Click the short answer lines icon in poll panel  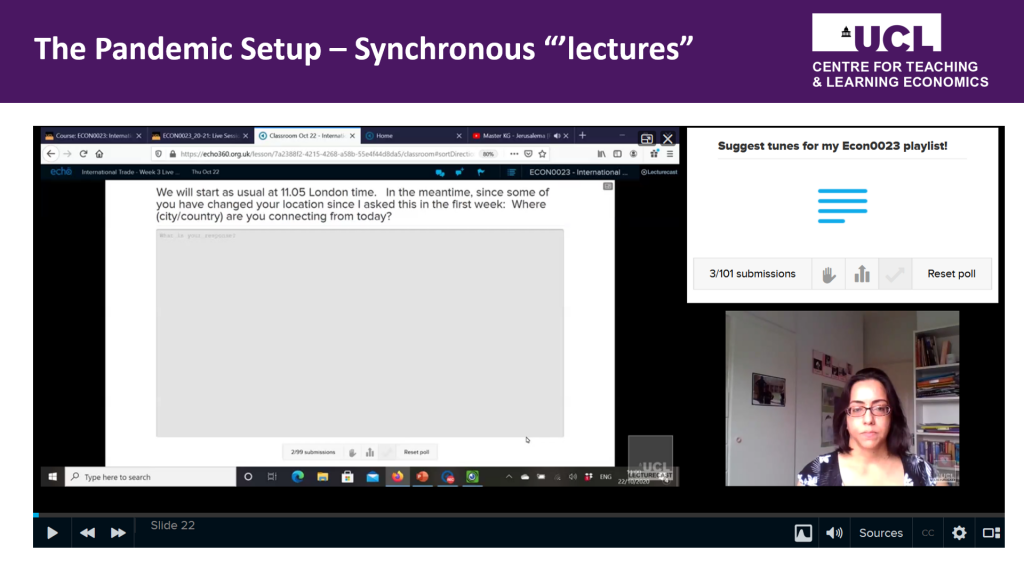pyautogui.click(x=842, y=206)
